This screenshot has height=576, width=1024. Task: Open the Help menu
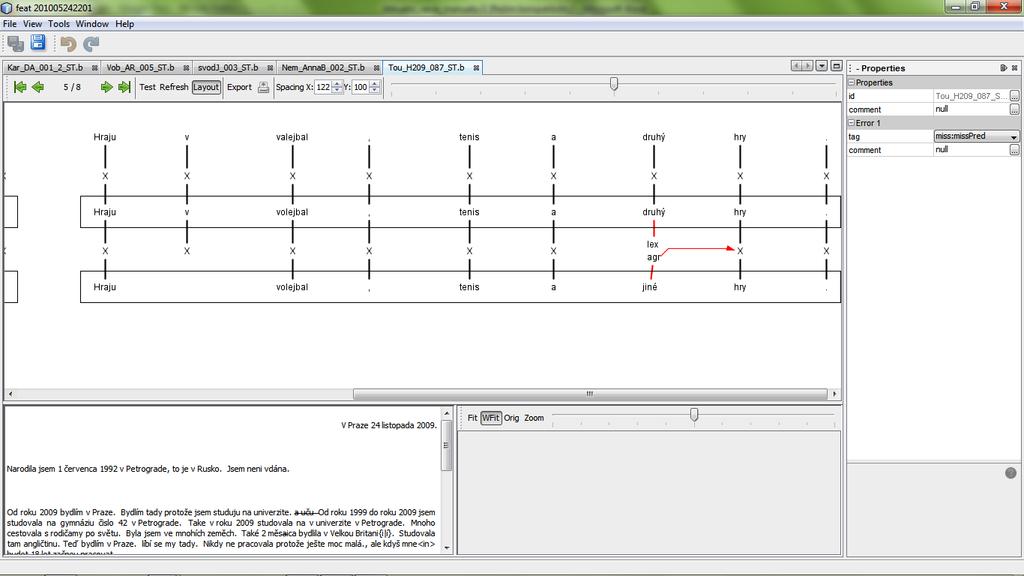125,24
